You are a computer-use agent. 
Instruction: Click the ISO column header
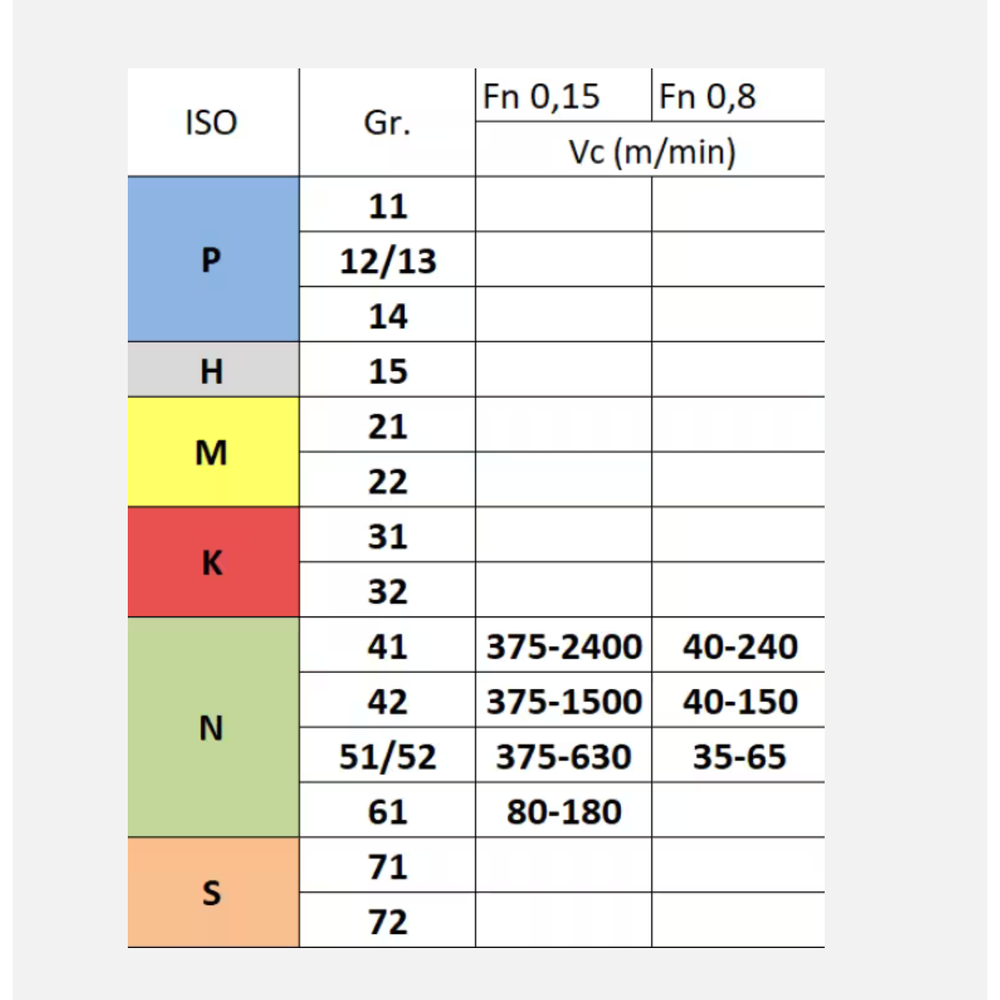[212, 123]
